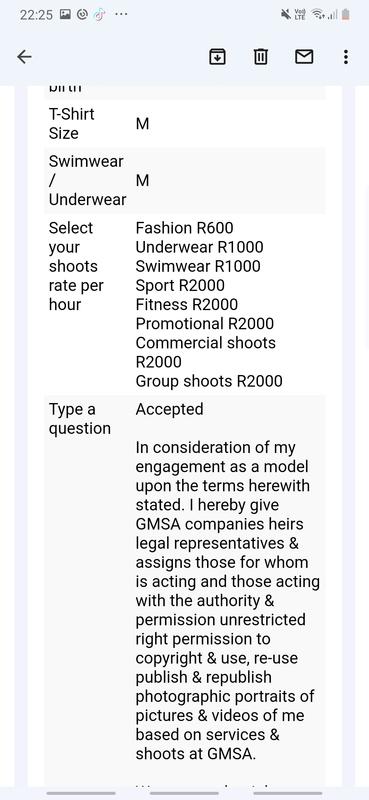Tap the Wi-Fi signal status icon
369x800 pixels.
pos(318,14)
